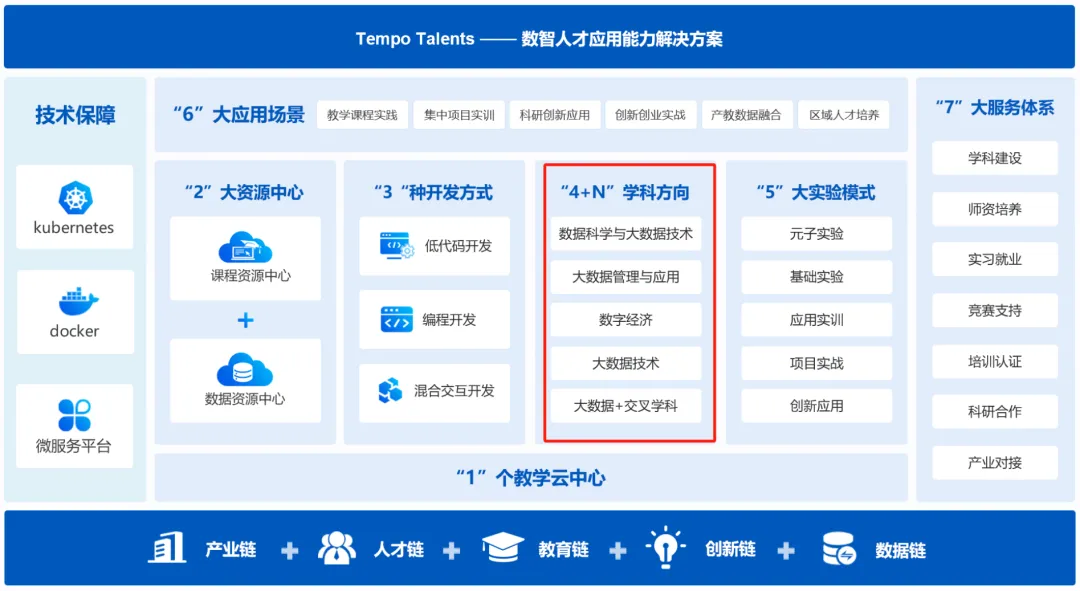The image size is (1080, 591).
Task: Click the kubernetes label text
Action: pyautogui.click(x=74, y=228)
